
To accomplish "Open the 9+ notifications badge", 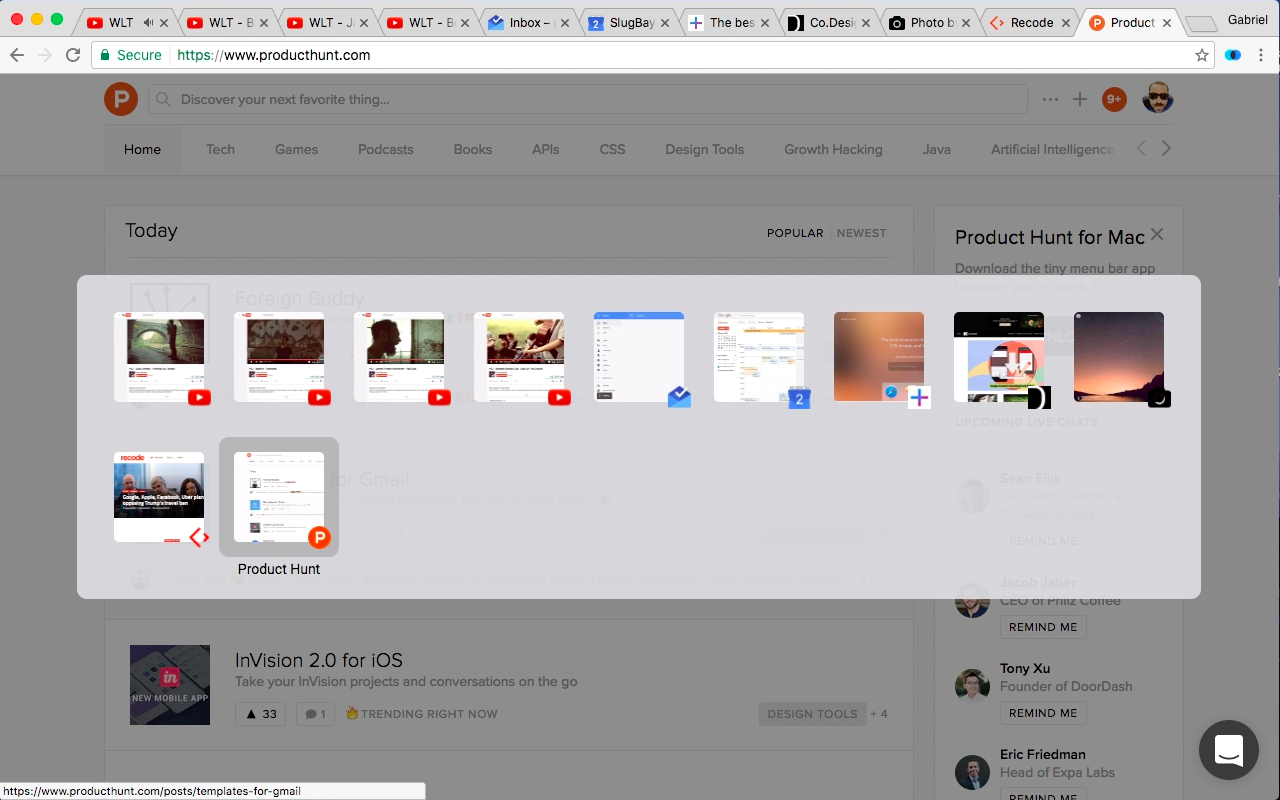I will (1114, 99).
